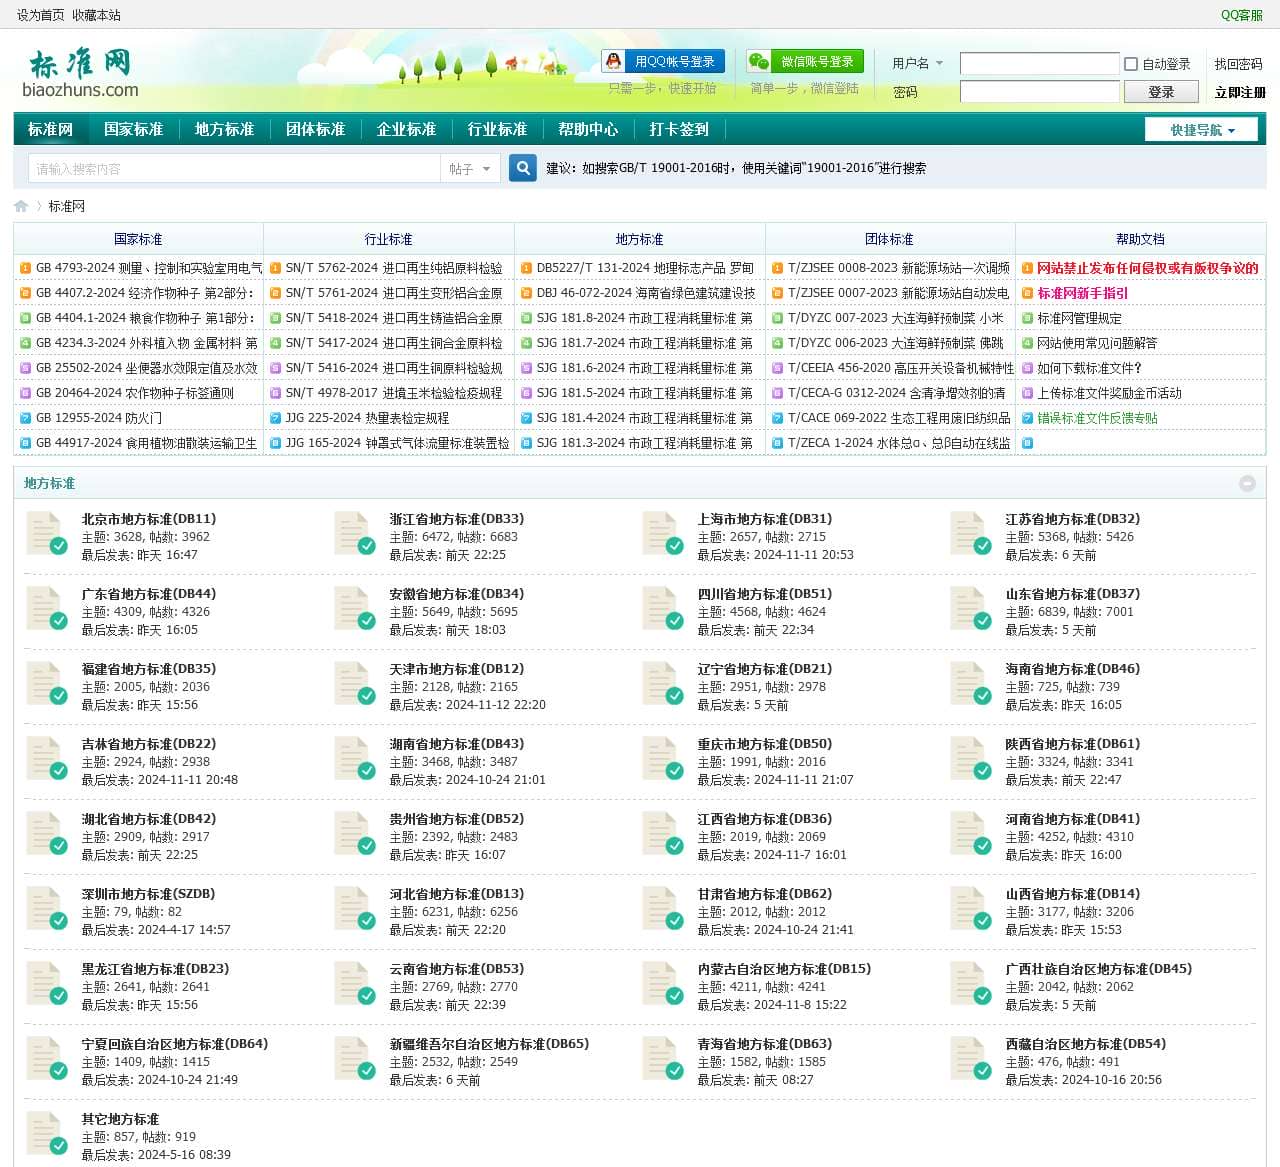Open the 立即注册 link

1239,92
